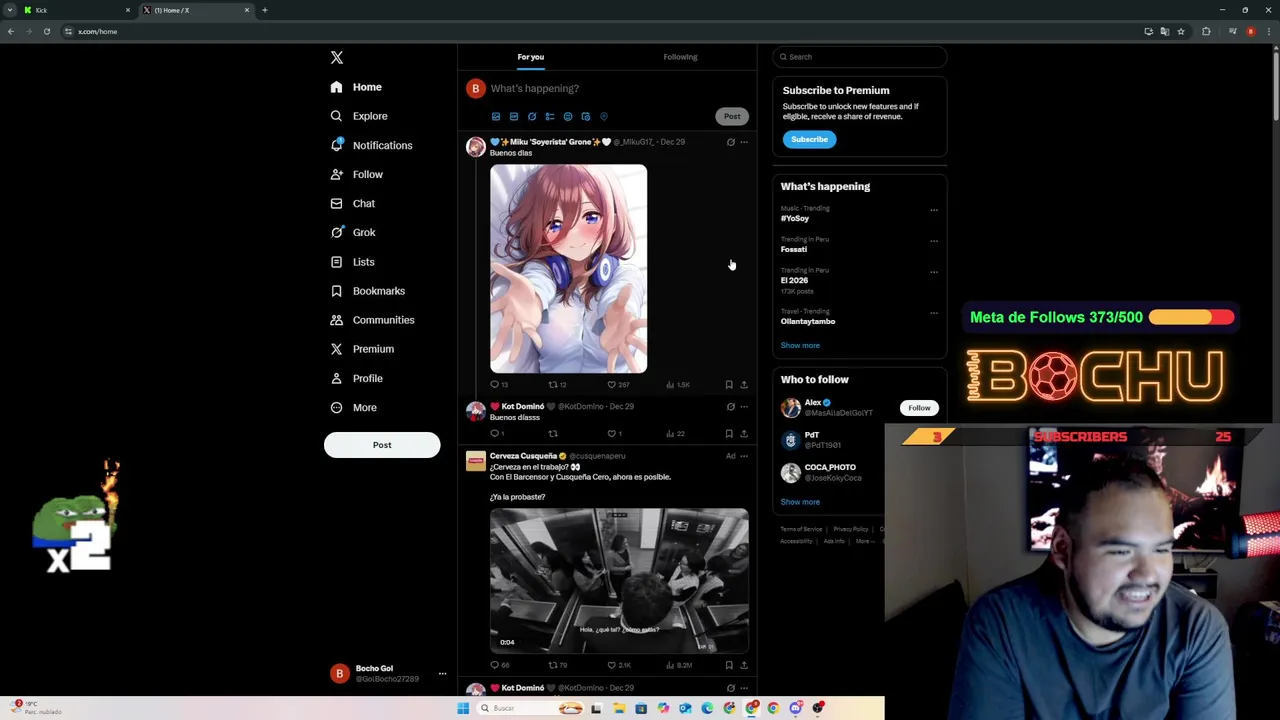Open options for Fossati trend
The width and height of the screenshot is (1280, 720).
[934, 241]
